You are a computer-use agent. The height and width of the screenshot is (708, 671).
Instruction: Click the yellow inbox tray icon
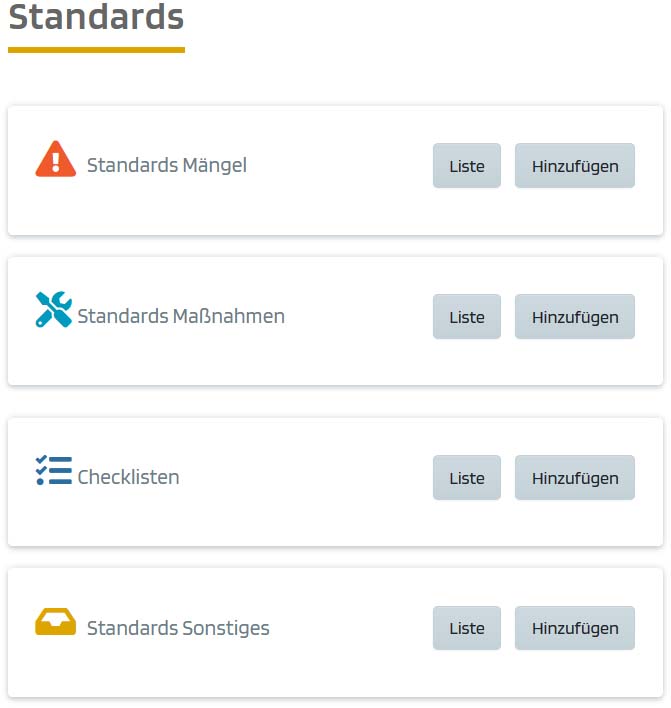[x=55, y=622]
